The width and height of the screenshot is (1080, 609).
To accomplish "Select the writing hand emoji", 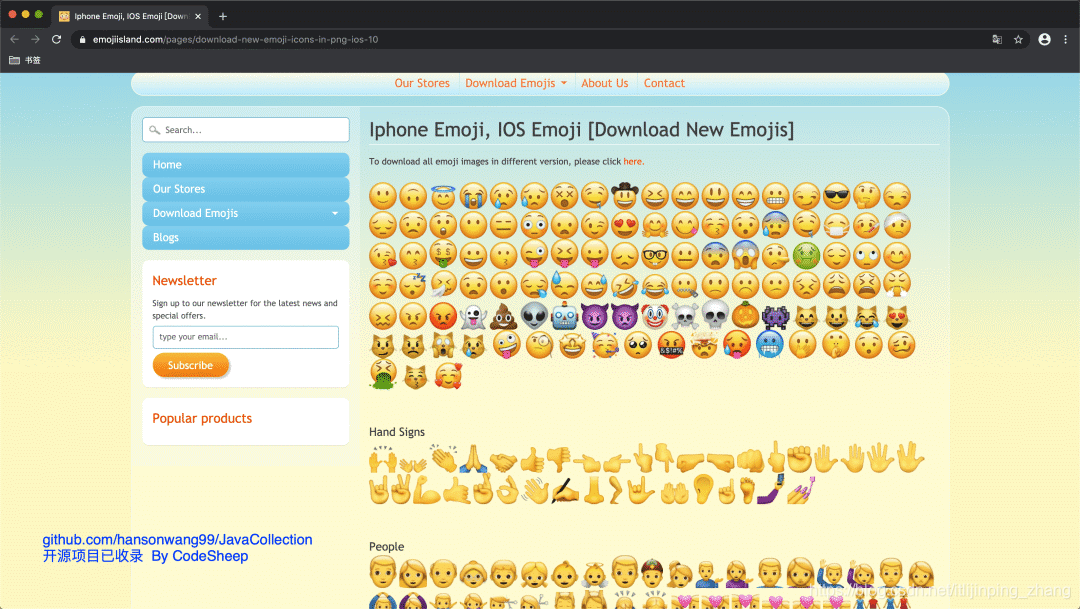I will tap(565, 491).
